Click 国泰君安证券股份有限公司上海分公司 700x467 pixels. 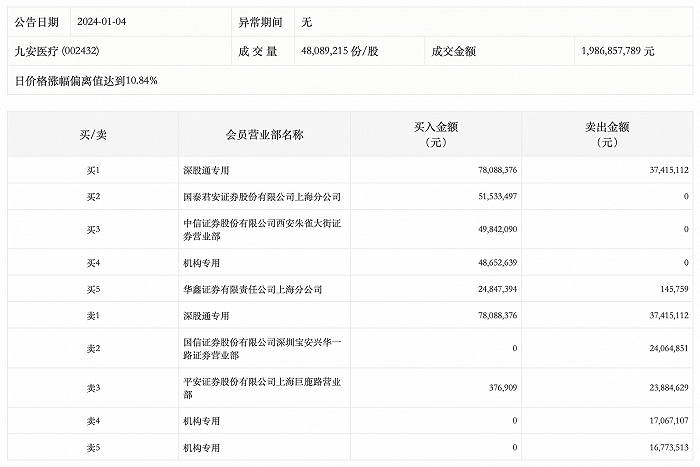point(262,196)
